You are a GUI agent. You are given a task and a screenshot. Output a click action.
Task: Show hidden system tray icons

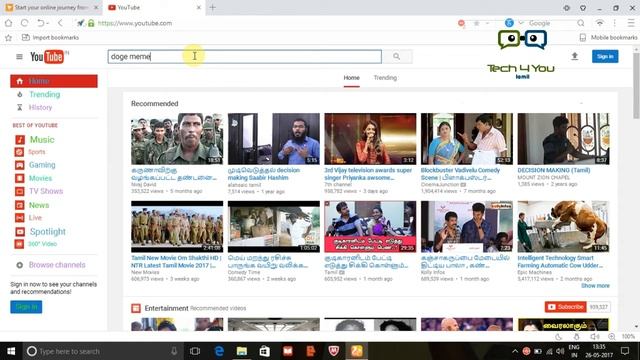click(x=515, y=351)
